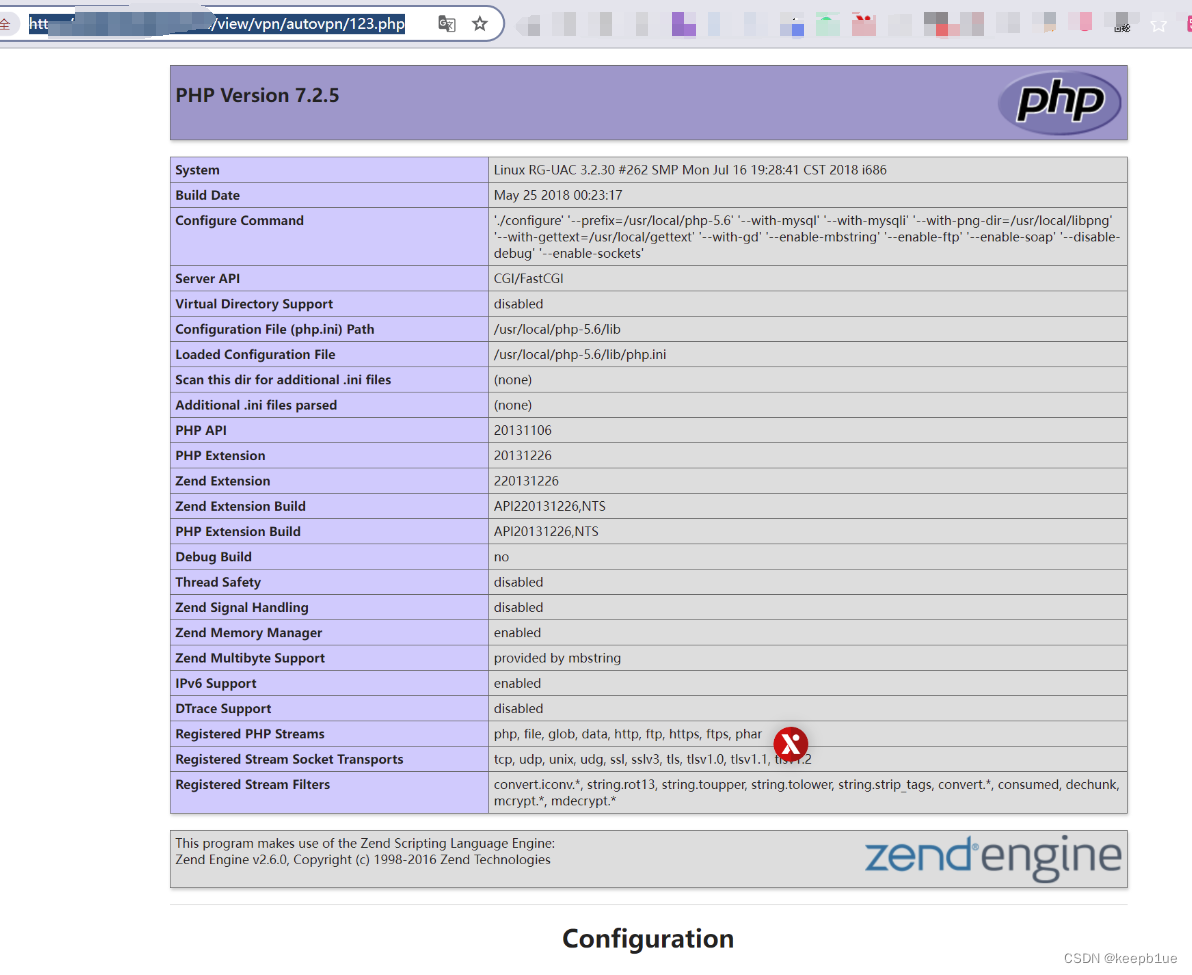Select the 'Zend Multibyte Support' label
The height and width of the screenshot is (975, 1192).
[x=250, y=658]
